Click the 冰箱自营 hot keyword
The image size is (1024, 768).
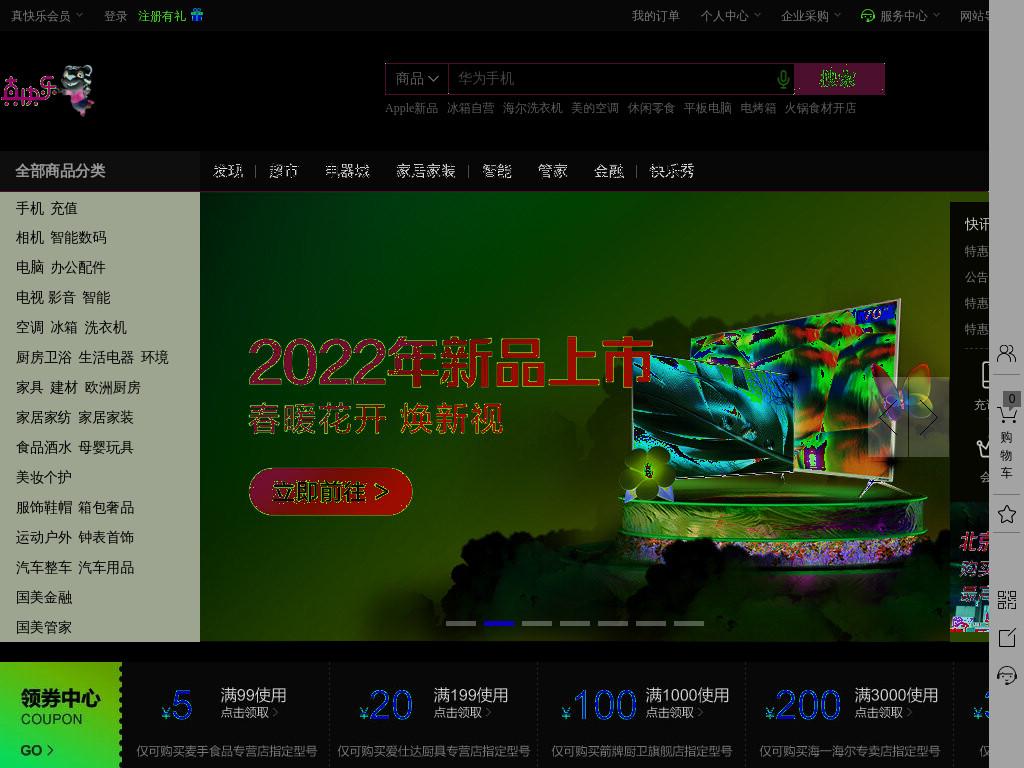click(471, 108)
